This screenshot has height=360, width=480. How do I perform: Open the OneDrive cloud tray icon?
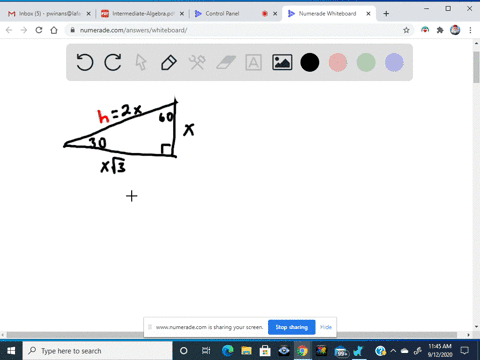(405, 351)
